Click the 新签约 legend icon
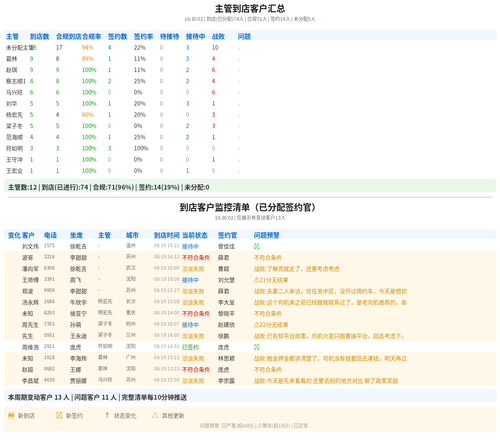 59,415
